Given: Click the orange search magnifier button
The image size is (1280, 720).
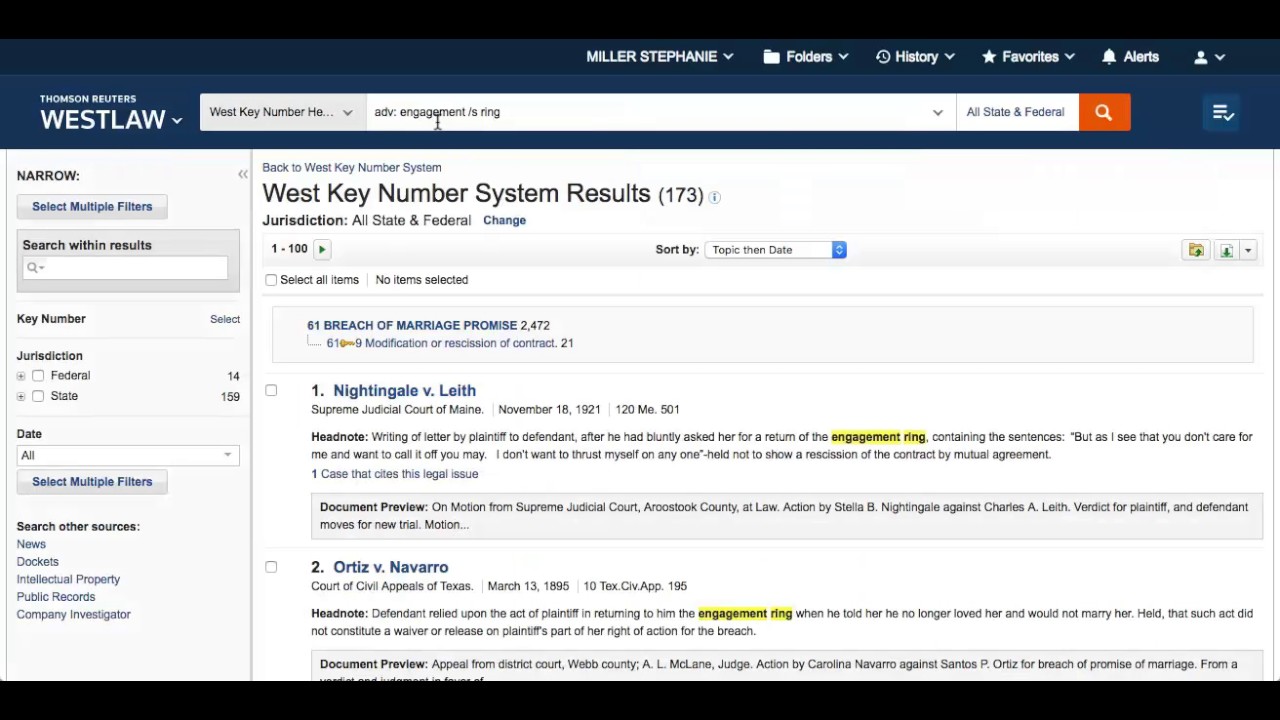Looking at the screenshot, I should point(1104,112).
